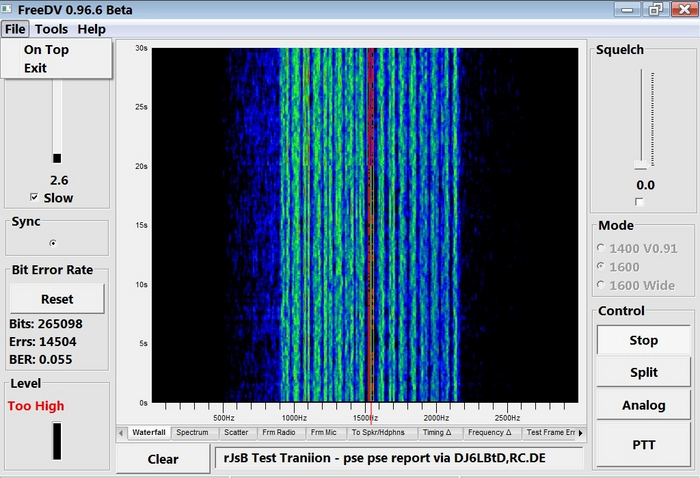Click the SNR gauge bar
This screenshot has height=478, width=700.
coord(57,121)
